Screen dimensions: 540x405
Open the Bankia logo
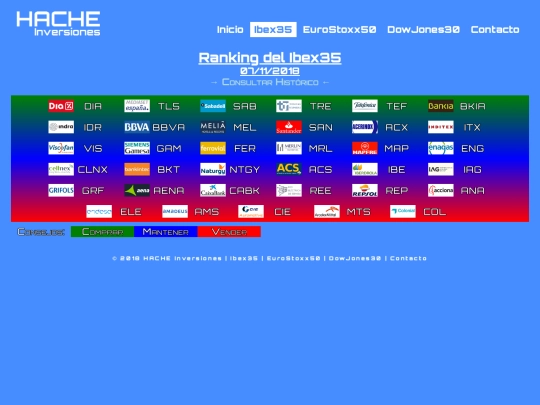pyautogui.click(x=441, y=106)
